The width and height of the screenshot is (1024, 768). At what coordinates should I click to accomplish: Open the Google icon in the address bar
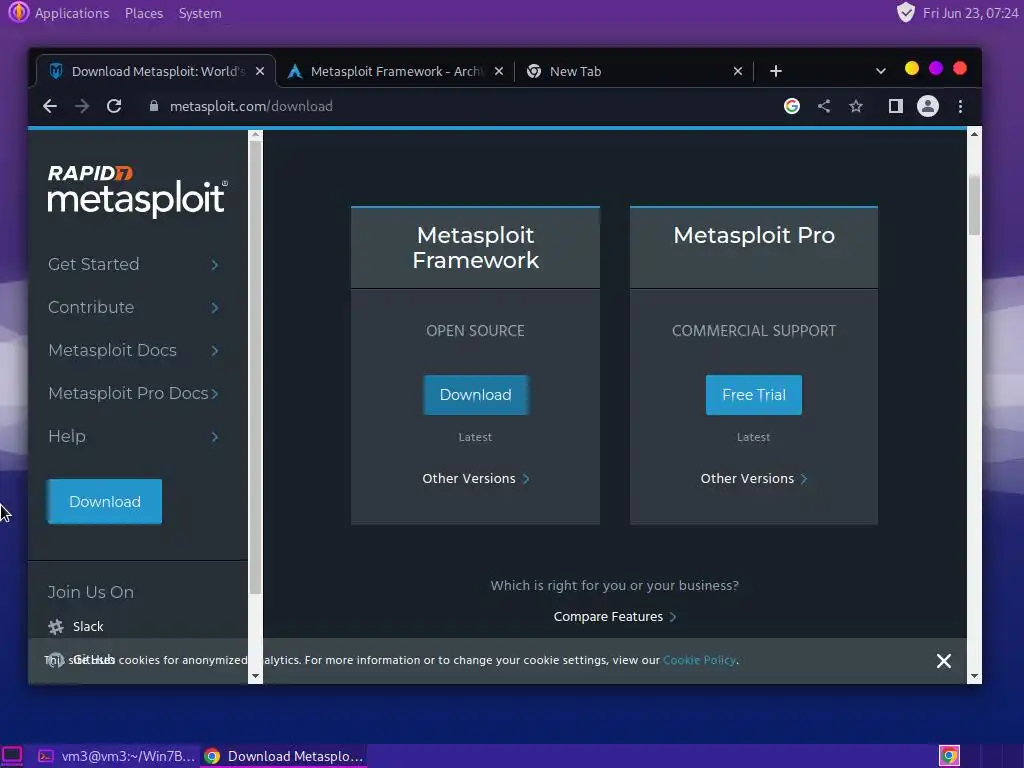click(792, 106)
